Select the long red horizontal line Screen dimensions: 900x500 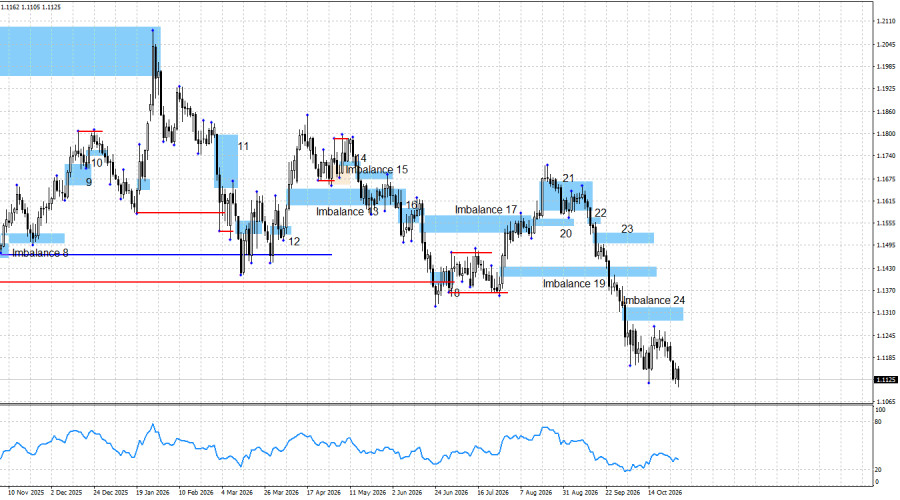click(227, 282)
